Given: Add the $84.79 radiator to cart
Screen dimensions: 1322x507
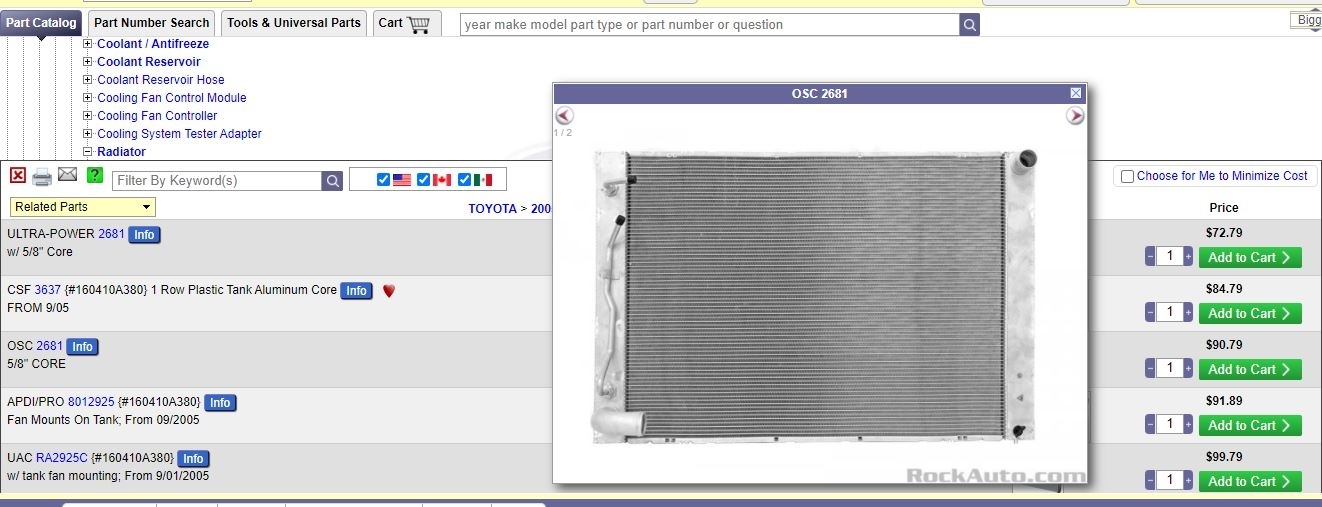Looking at the screenshot, I should (x=1250, y=313).
